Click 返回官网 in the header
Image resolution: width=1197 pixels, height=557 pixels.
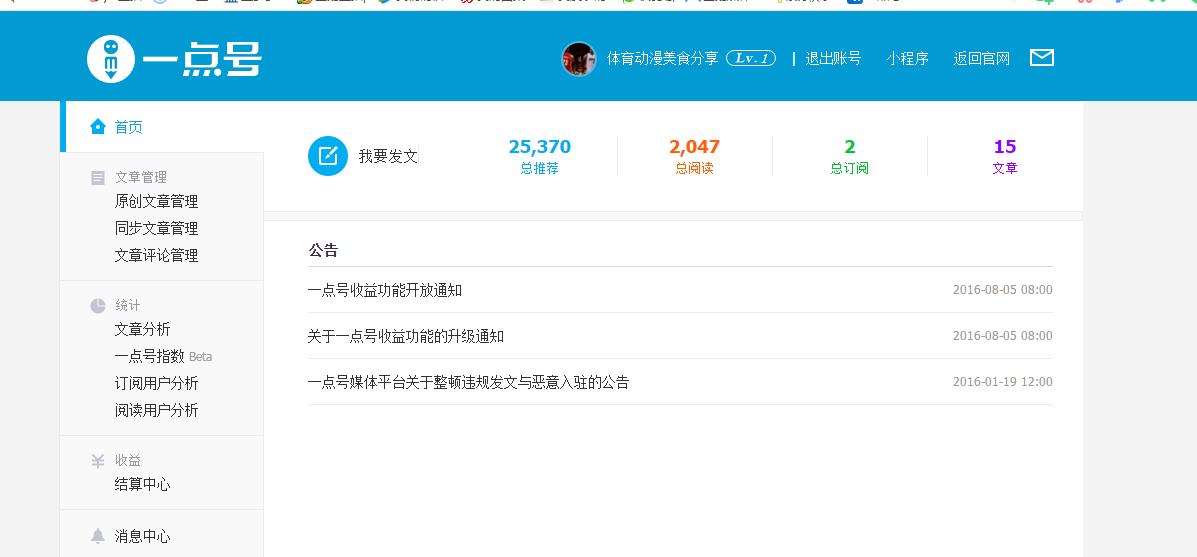(982, 59)
